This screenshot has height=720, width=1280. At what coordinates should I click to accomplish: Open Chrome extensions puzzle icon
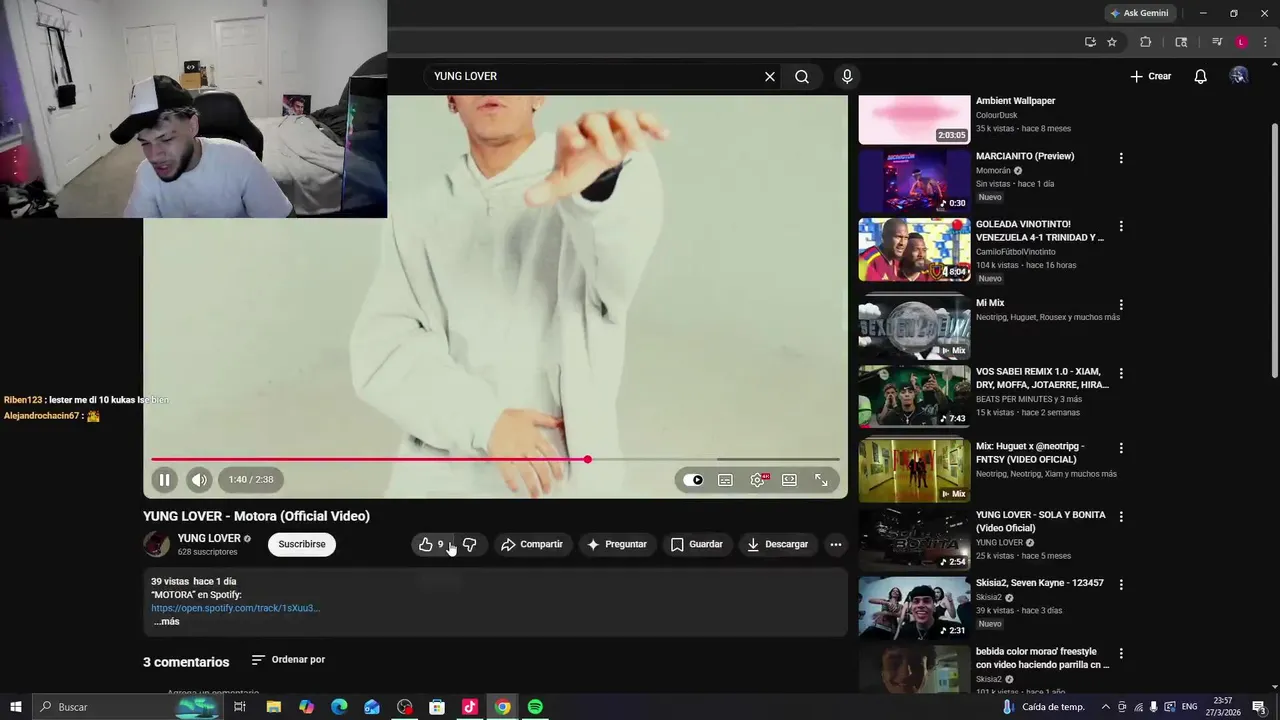pyautogui.click(x=1146, y=42)
